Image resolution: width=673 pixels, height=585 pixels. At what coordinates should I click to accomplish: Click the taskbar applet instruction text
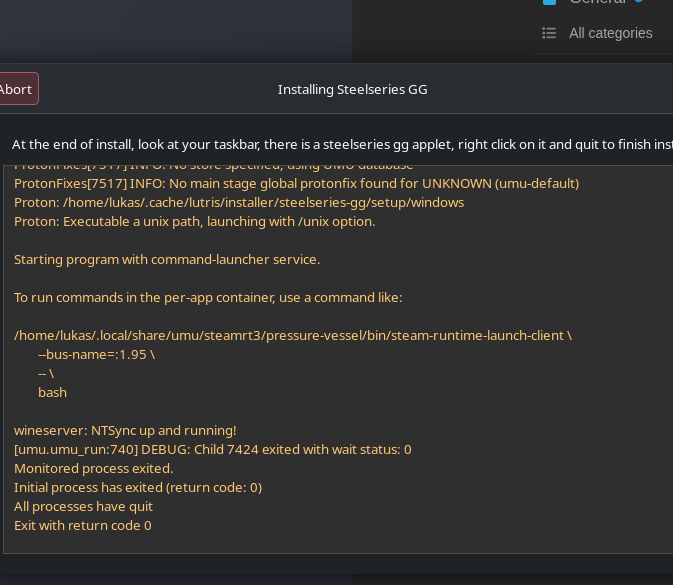[342, 145]
